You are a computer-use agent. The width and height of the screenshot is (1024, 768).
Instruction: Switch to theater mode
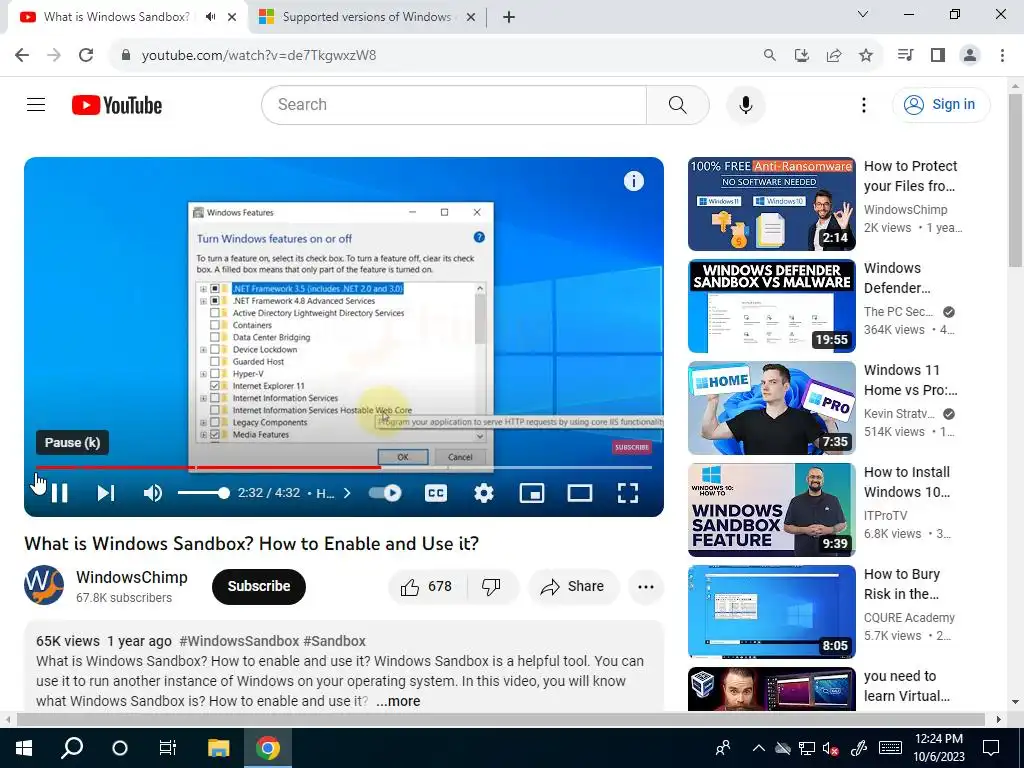point(579,493)
